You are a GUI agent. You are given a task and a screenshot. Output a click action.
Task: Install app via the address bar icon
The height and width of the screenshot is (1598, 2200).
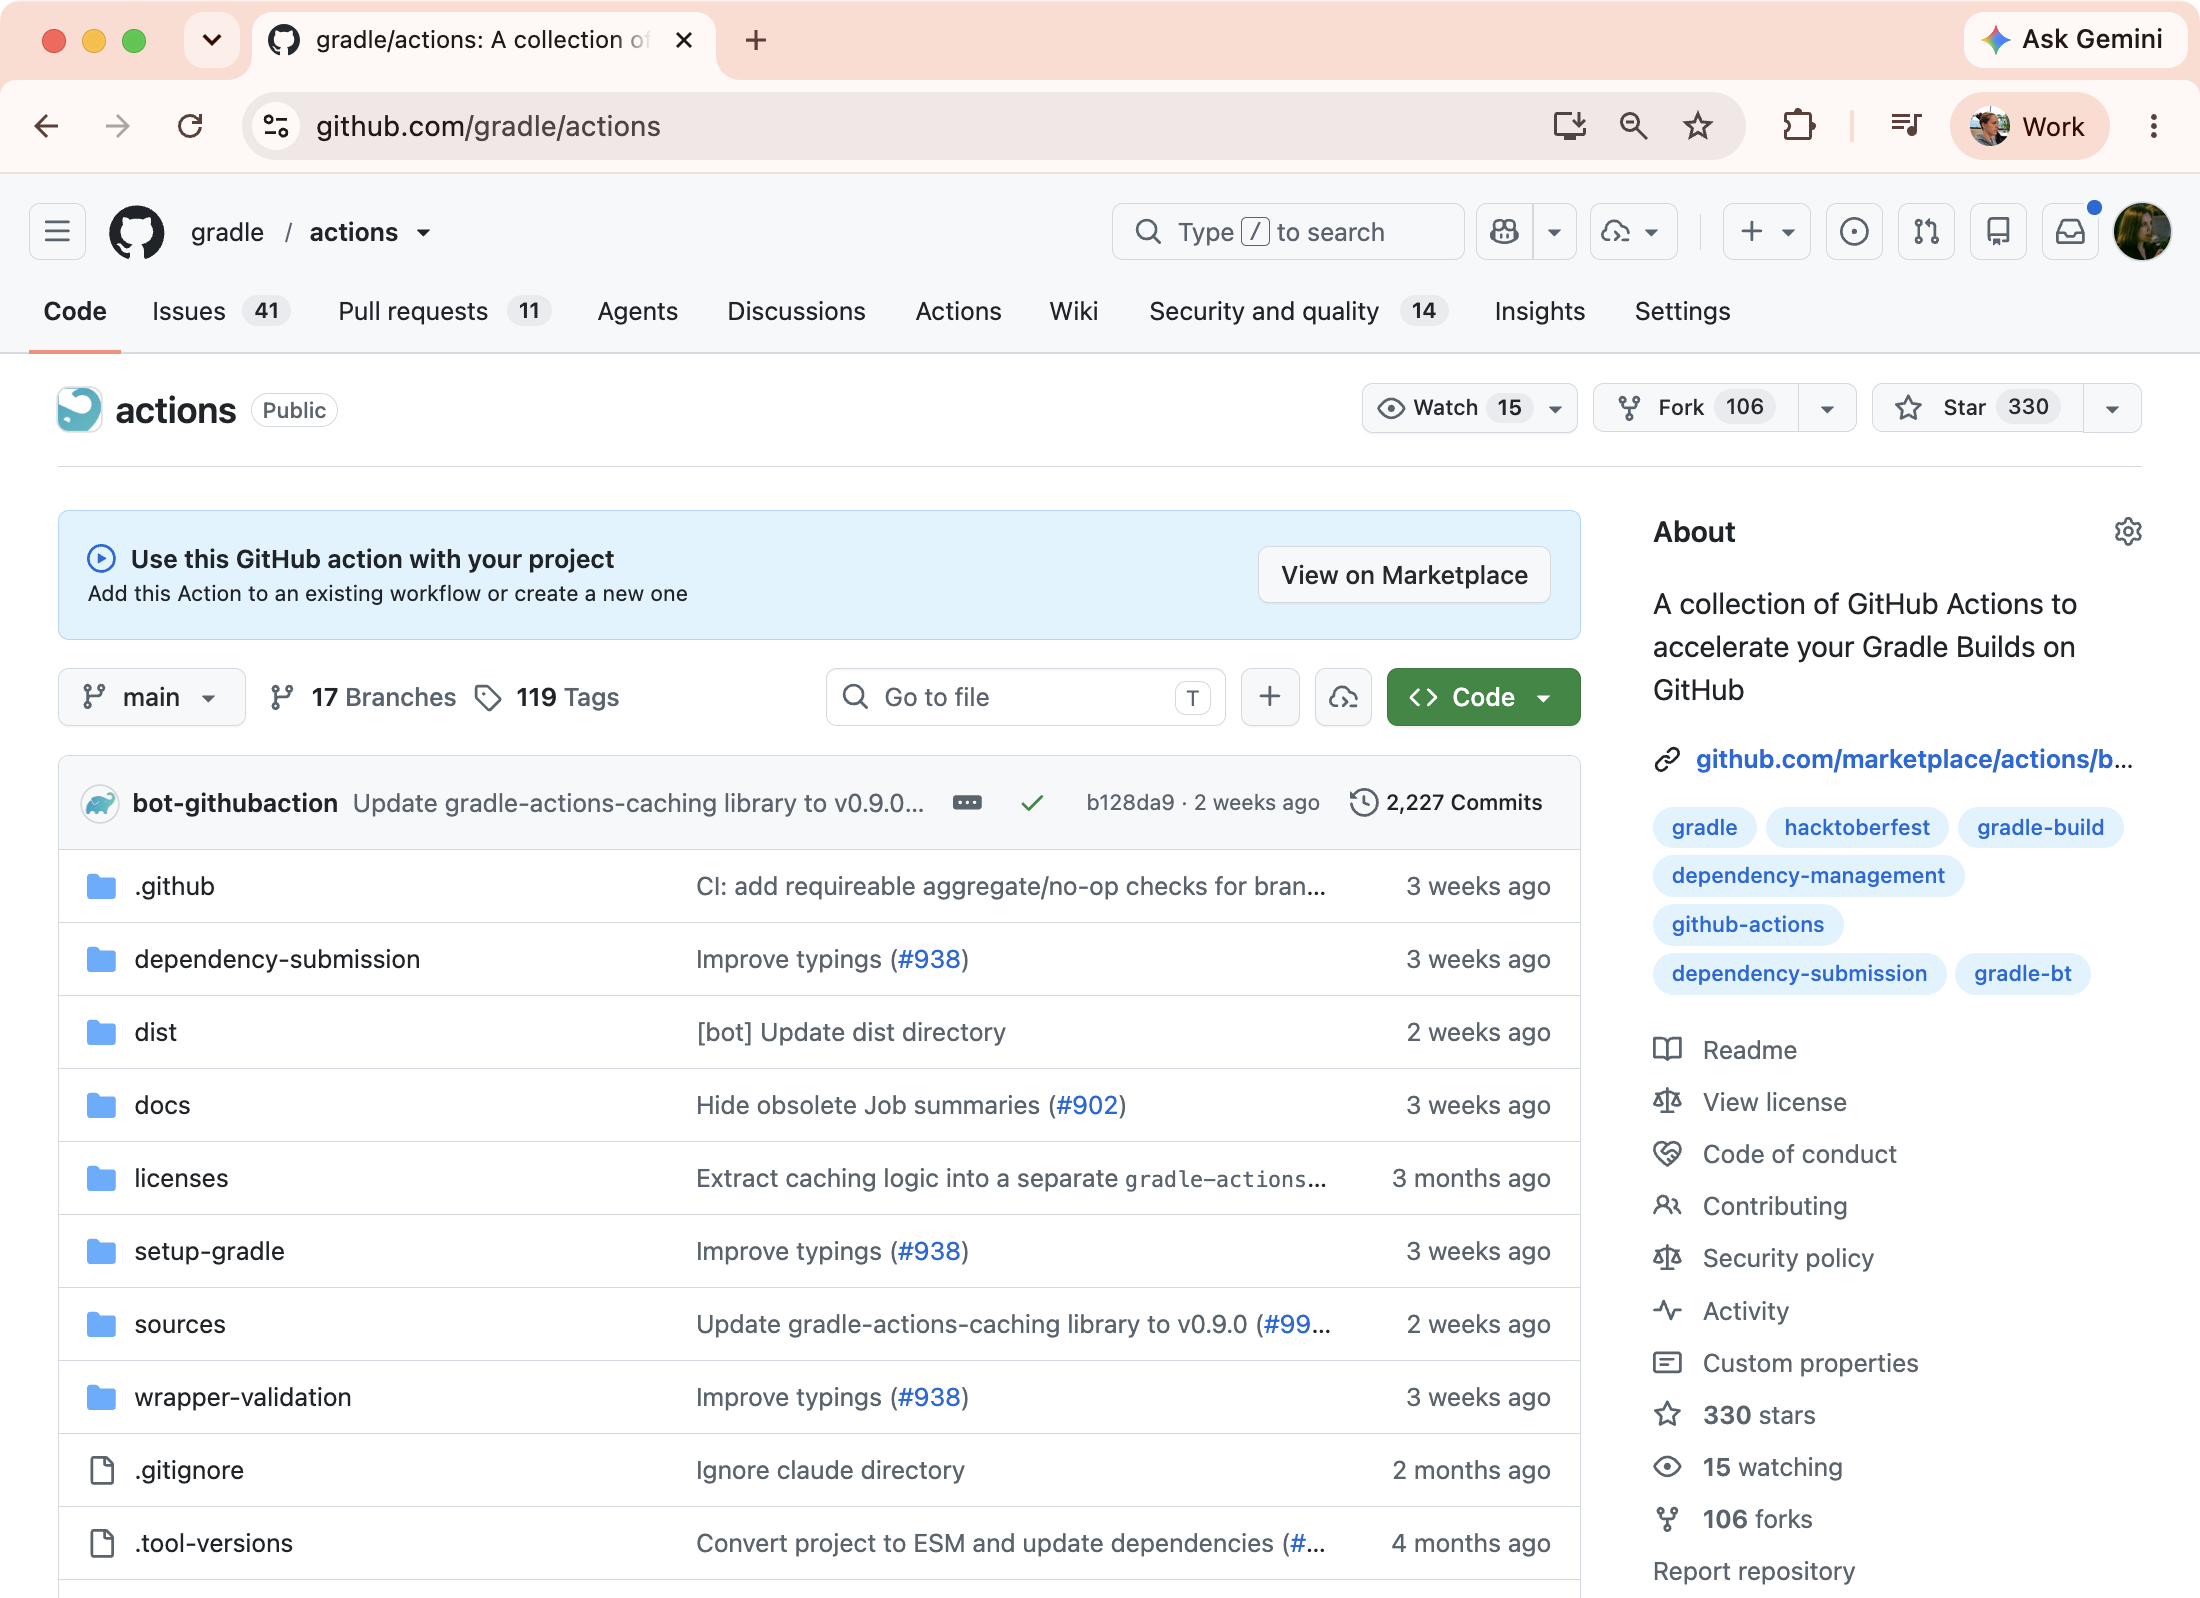(x=1569, y=126)
